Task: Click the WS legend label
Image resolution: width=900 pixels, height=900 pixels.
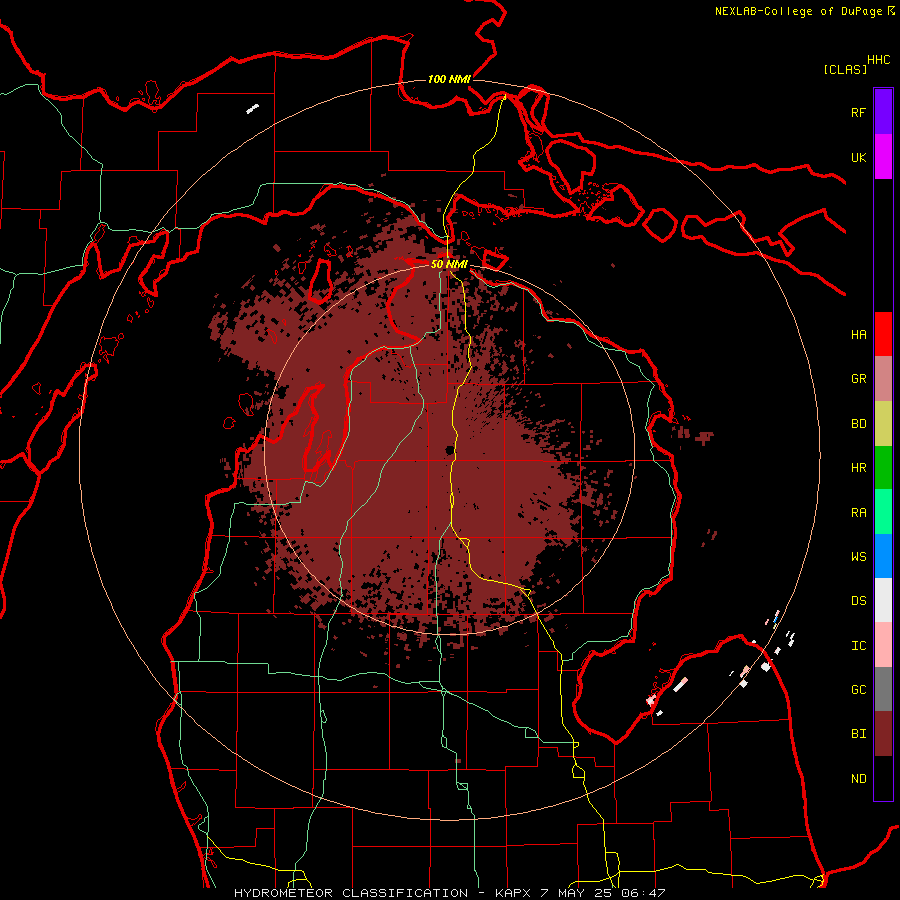Action: (x=858, y=557)
